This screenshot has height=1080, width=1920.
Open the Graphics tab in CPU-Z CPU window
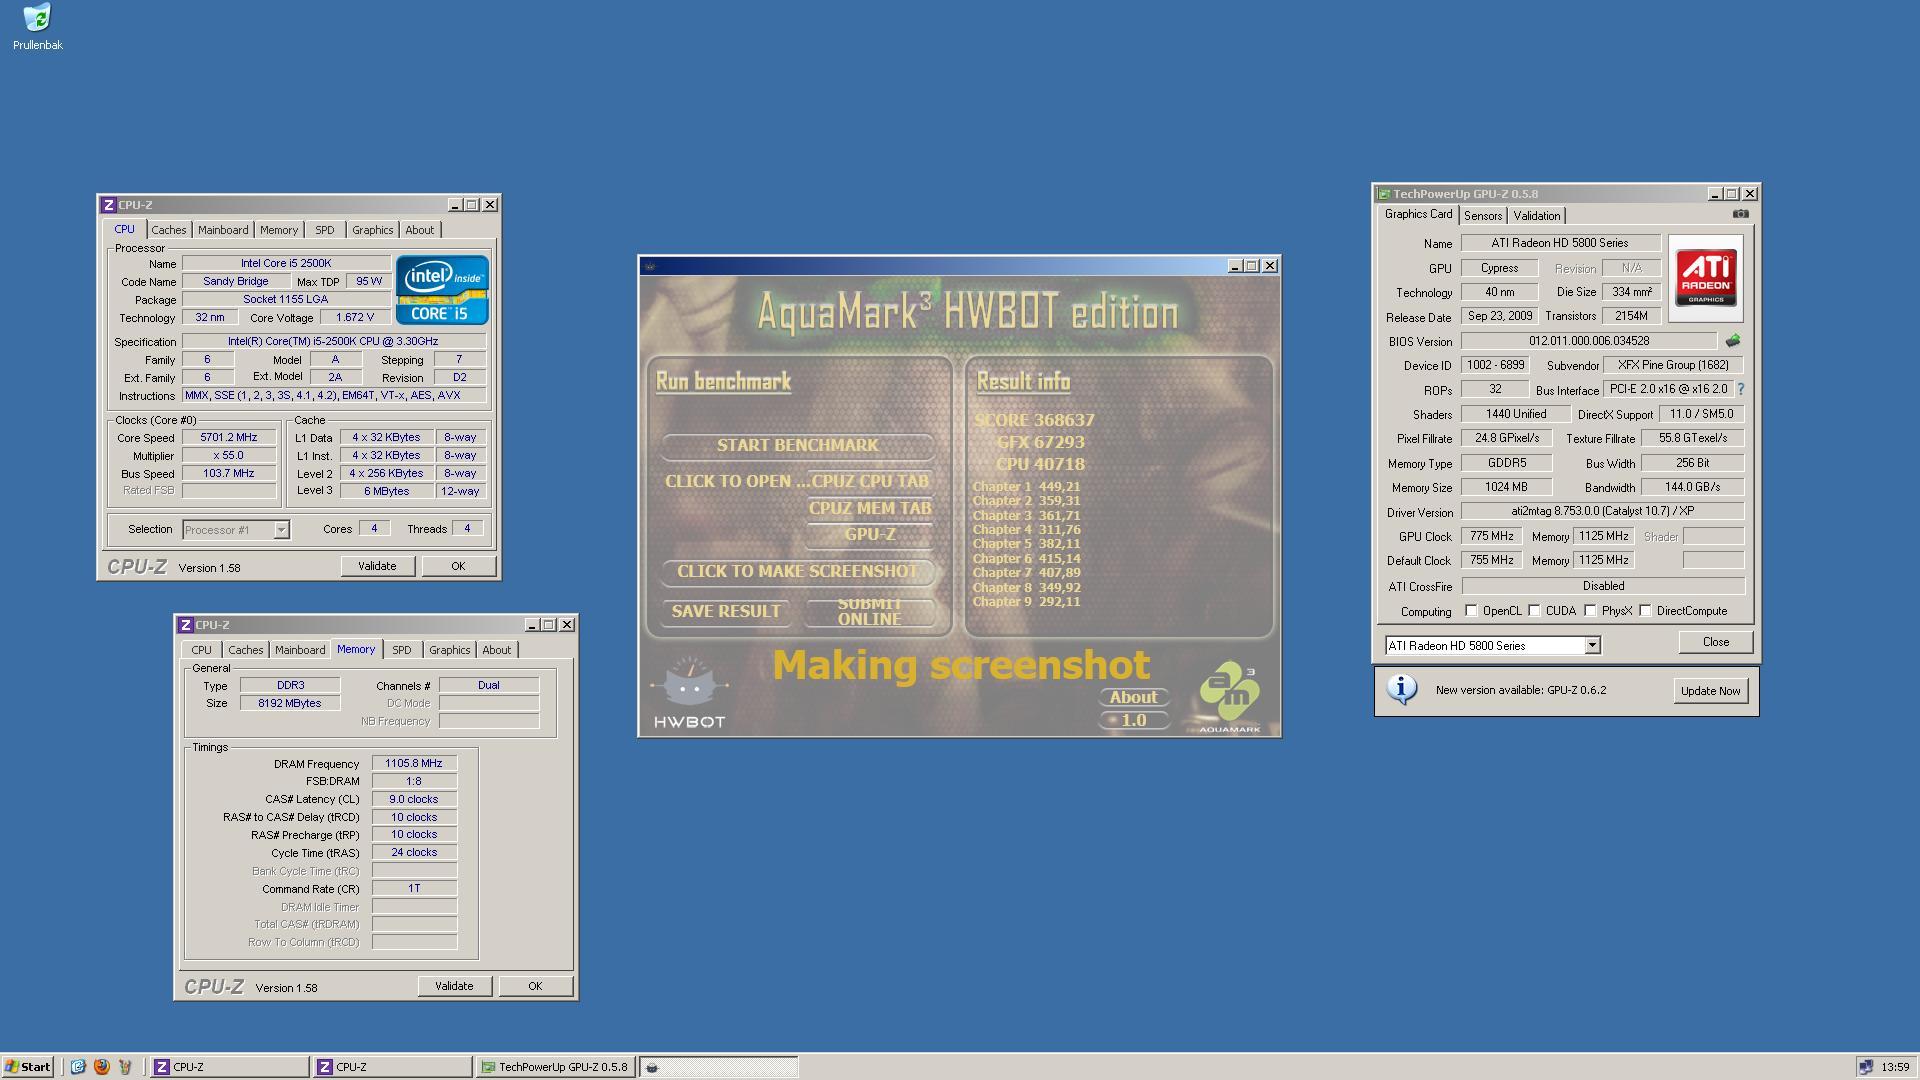click(372, 230)
